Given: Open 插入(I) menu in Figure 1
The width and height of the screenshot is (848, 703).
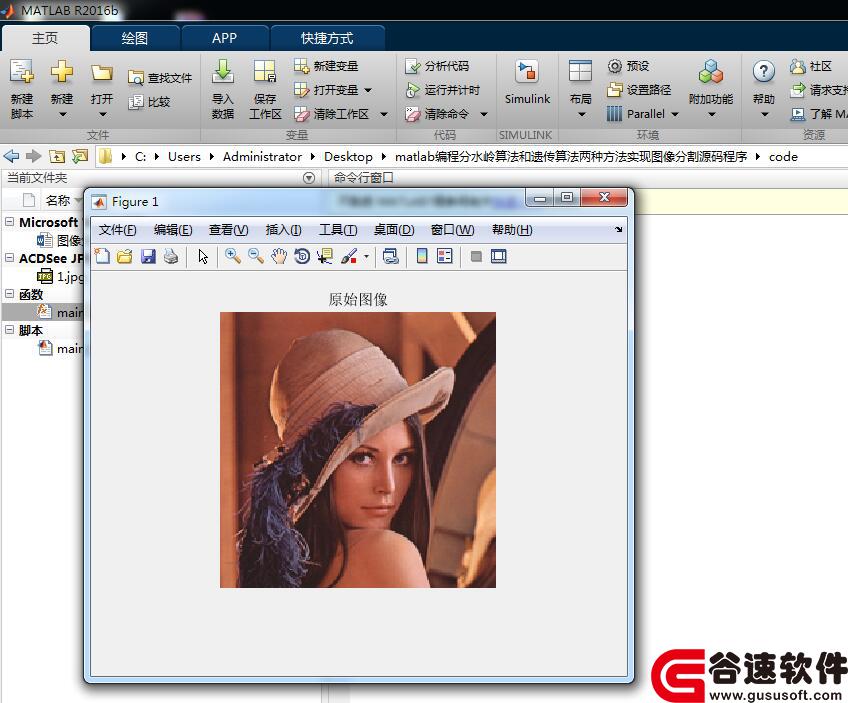Looking at the screenshot, I should [283, 230].
